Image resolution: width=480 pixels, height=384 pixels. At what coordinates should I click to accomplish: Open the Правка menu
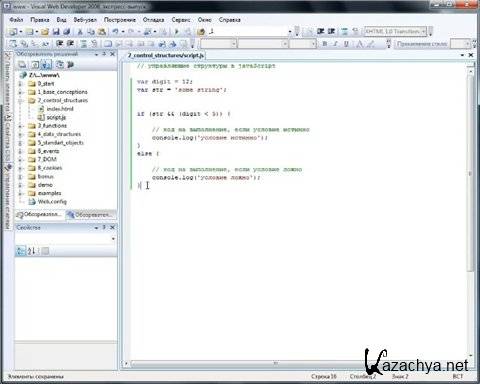(40, 20)
